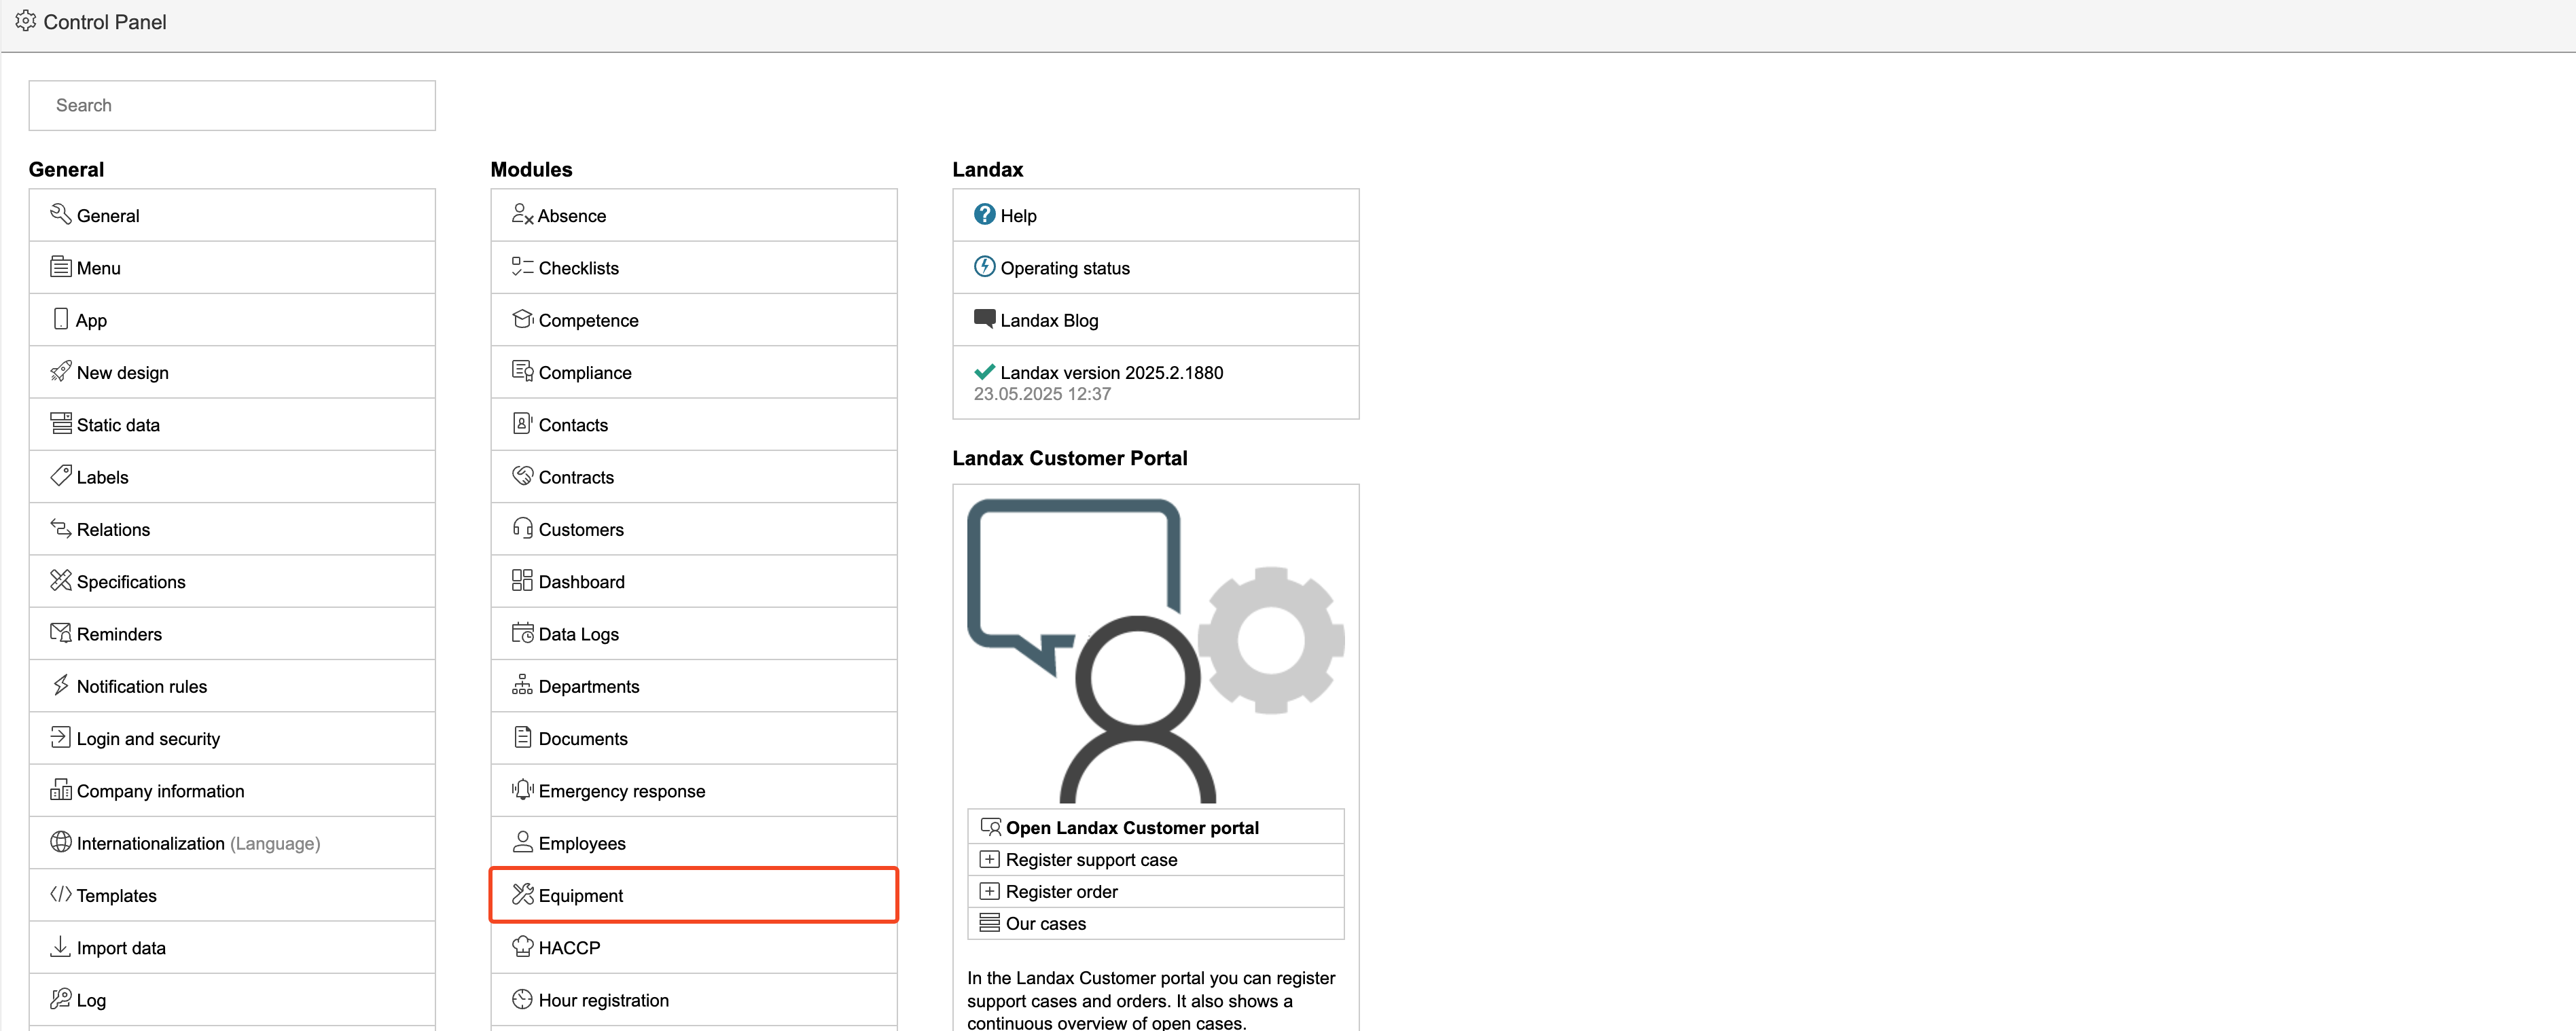Open Login and security settings
The height and width of the screenshot is (1031, 2576).
148,738
